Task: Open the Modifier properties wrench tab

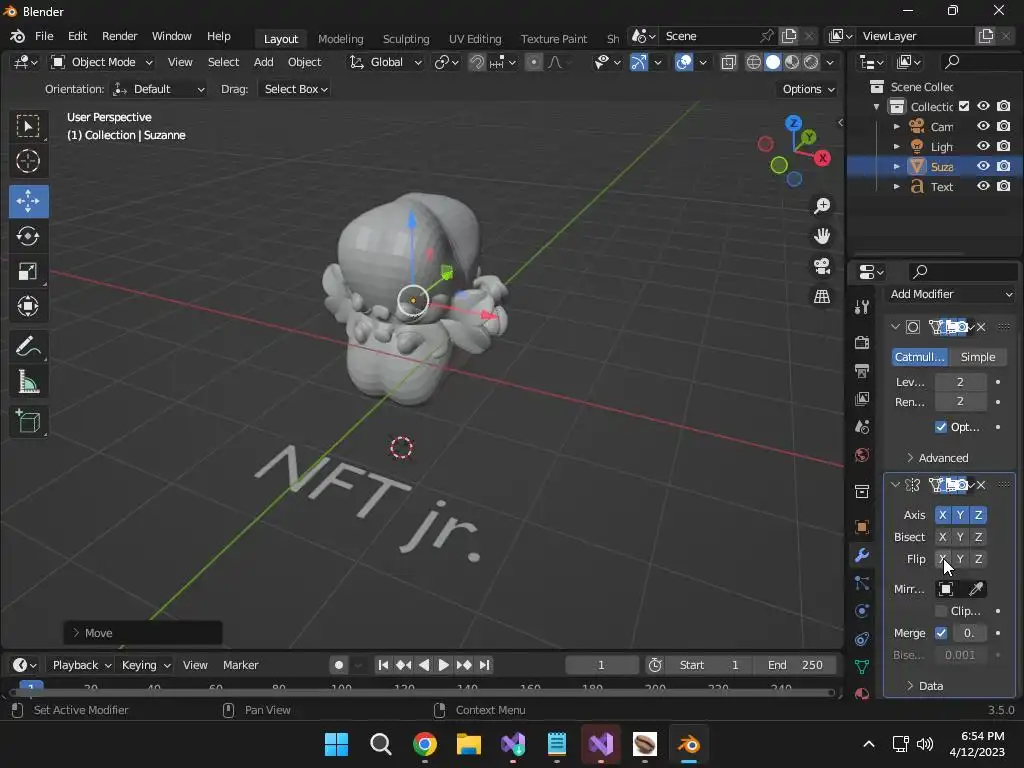Action: tap(862, 555)
